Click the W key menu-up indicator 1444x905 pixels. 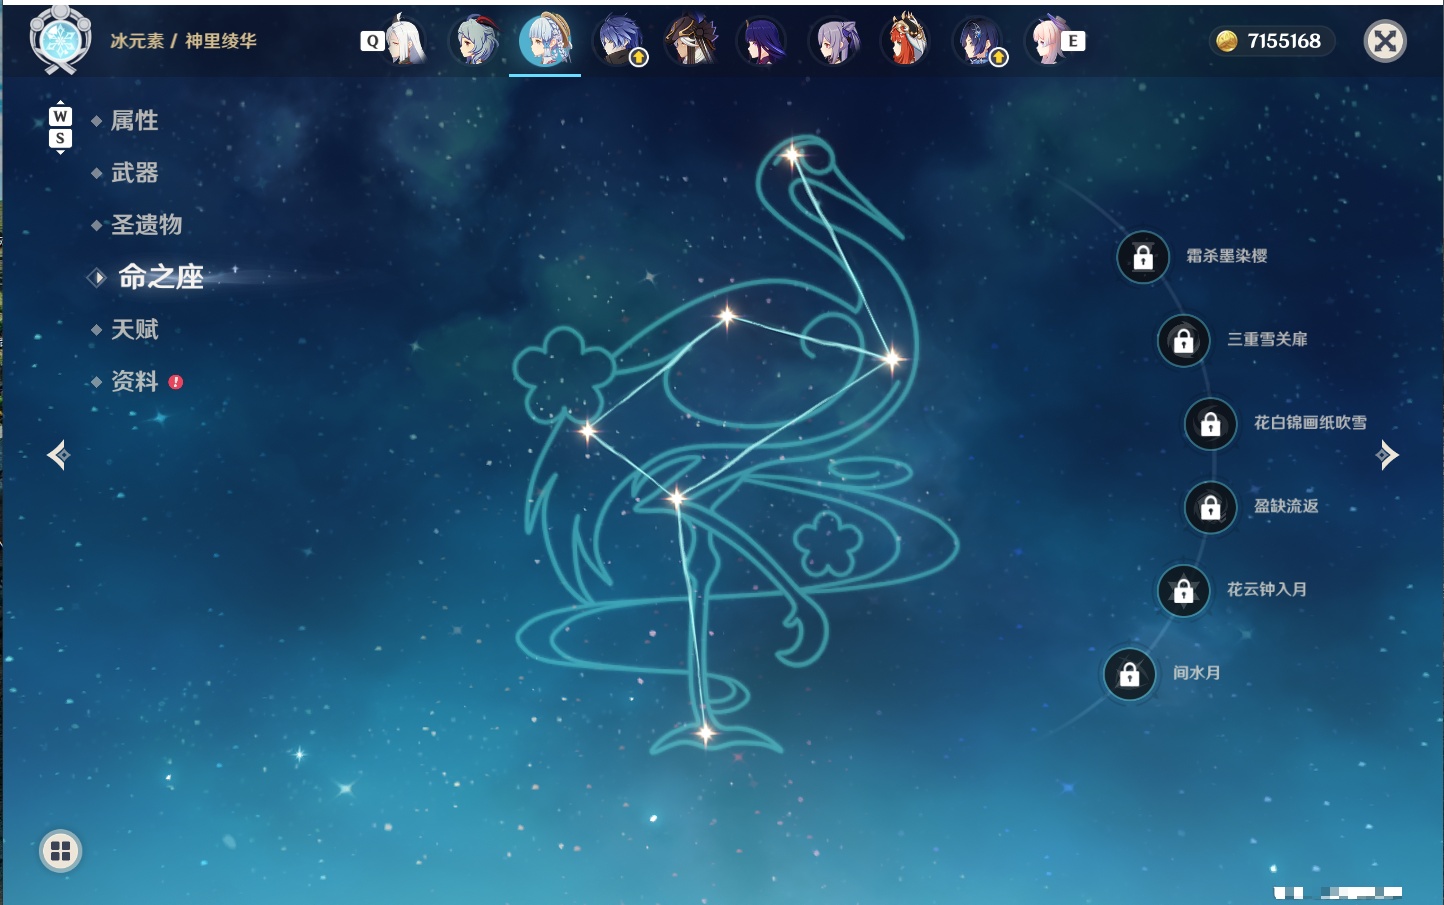(60, 116)
